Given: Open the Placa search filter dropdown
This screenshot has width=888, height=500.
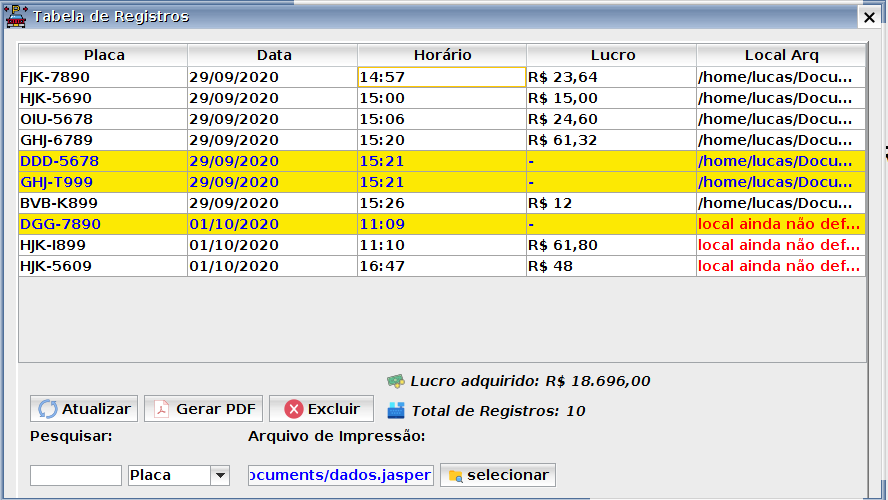Looking at the screenshot, I should coord(220,475).
